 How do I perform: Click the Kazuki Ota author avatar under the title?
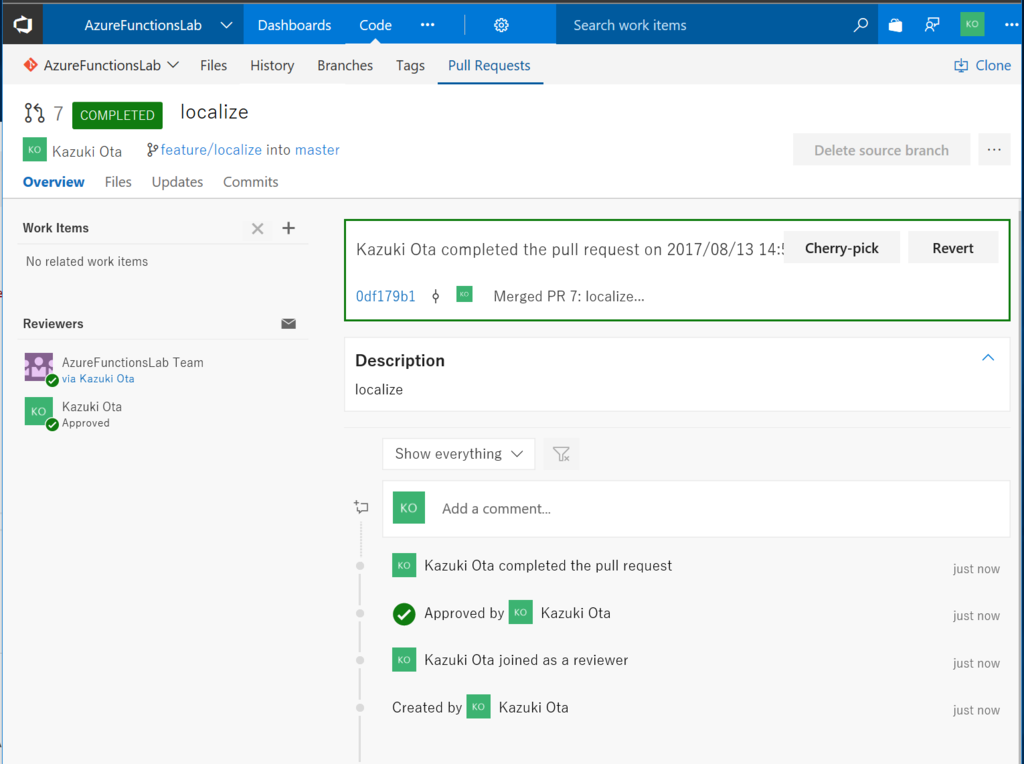35,150
